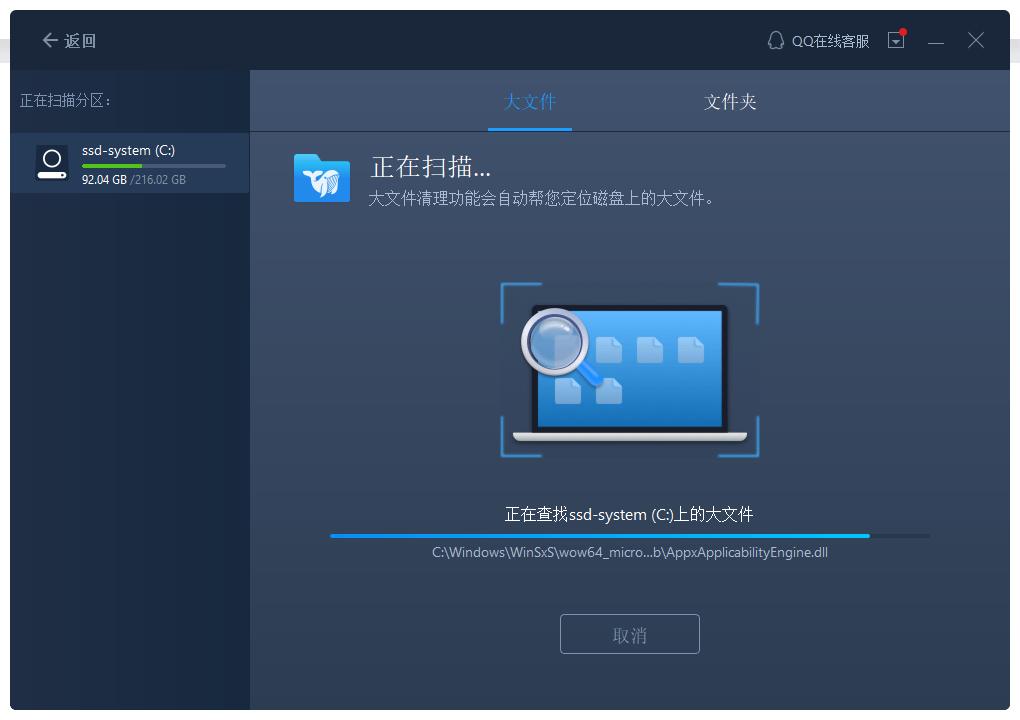This screenshot has width=1020, height=720.
Task: Click the 返回 text label
Action: [x=80, y=41]
